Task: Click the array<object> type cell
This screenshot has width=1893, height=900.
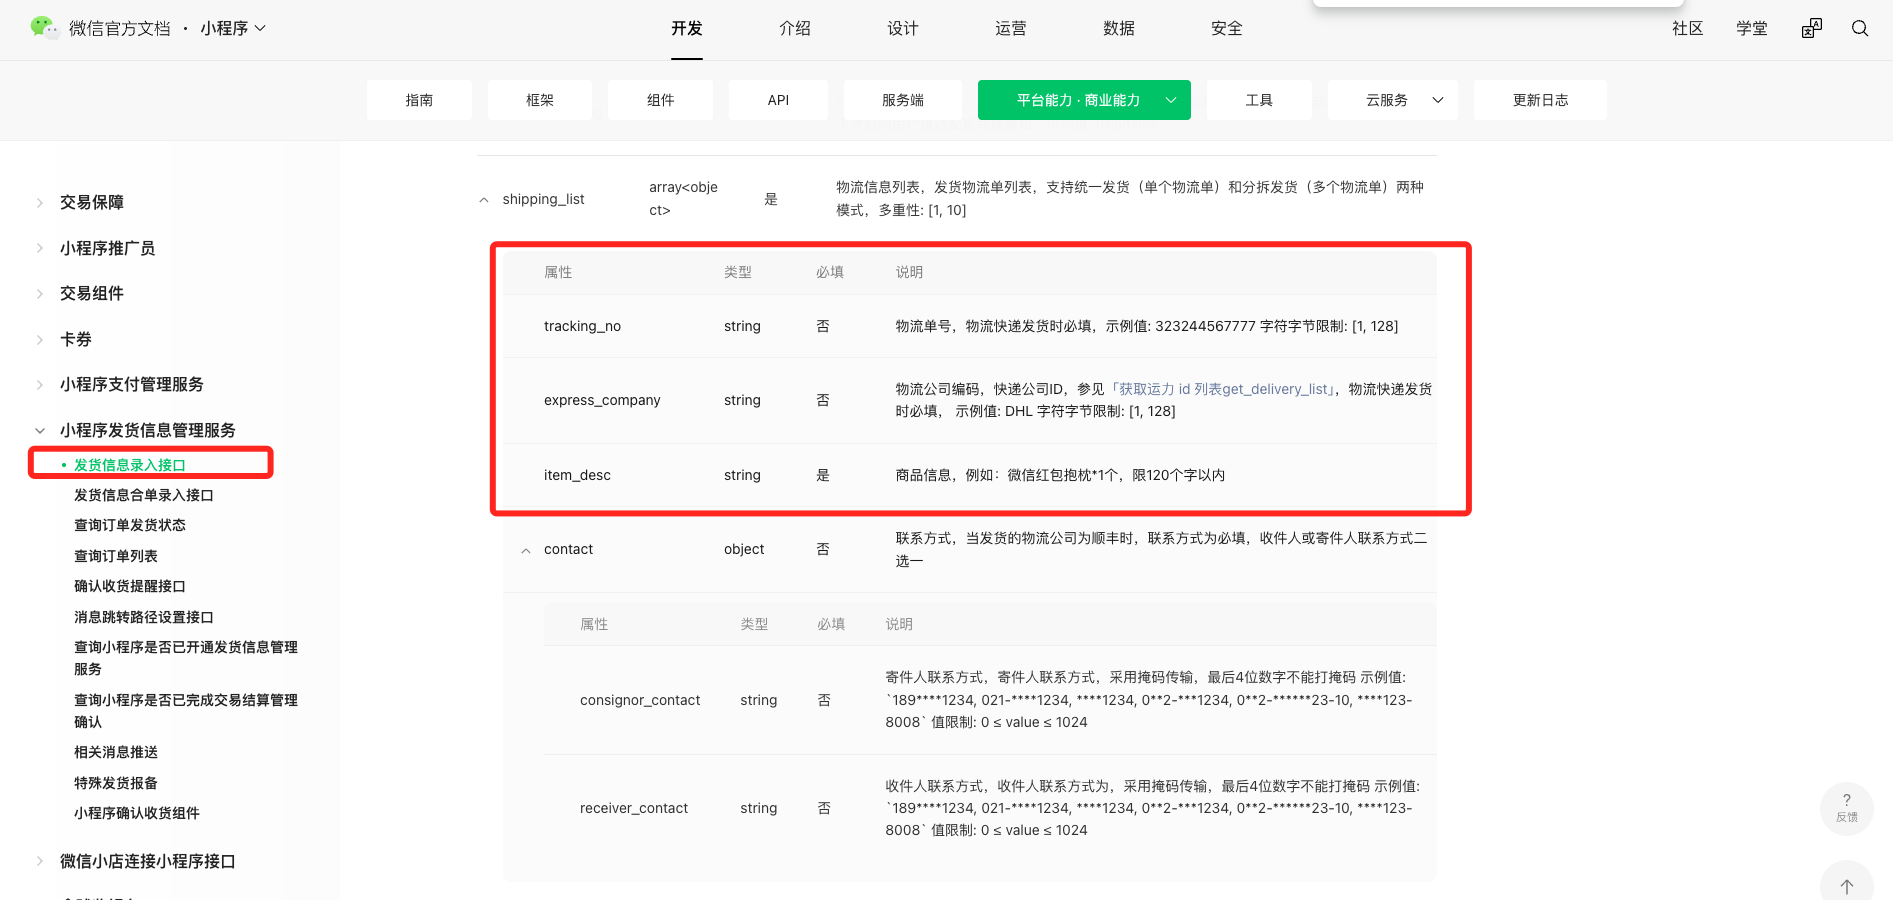Action: coord(683,199)
